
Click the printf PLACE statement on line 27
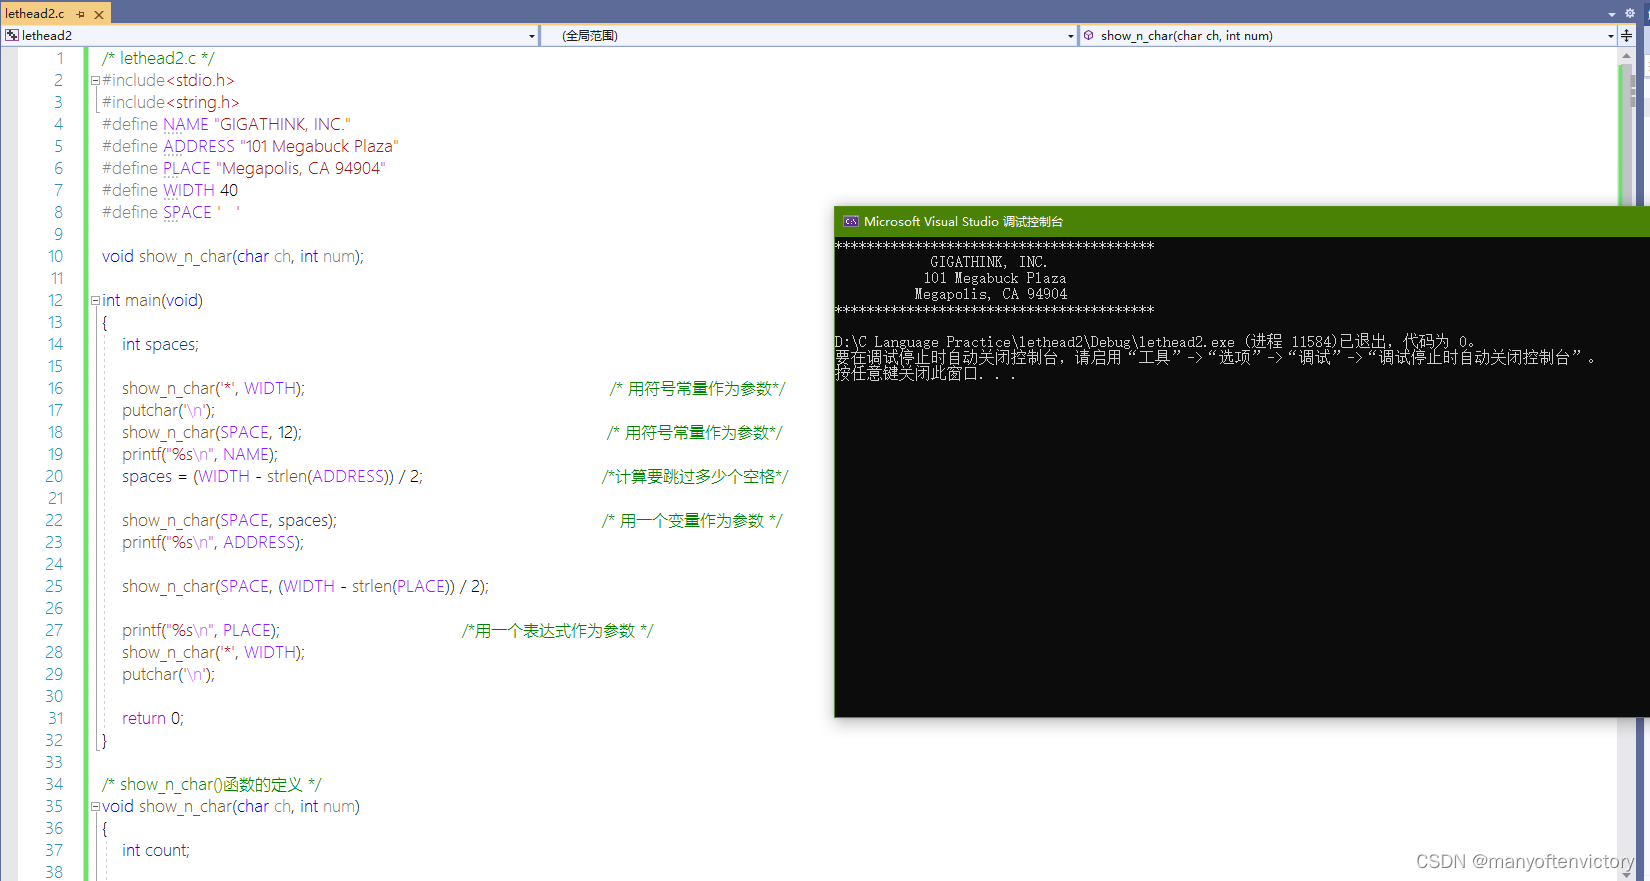pyautogui.click(x=201, y=630)
